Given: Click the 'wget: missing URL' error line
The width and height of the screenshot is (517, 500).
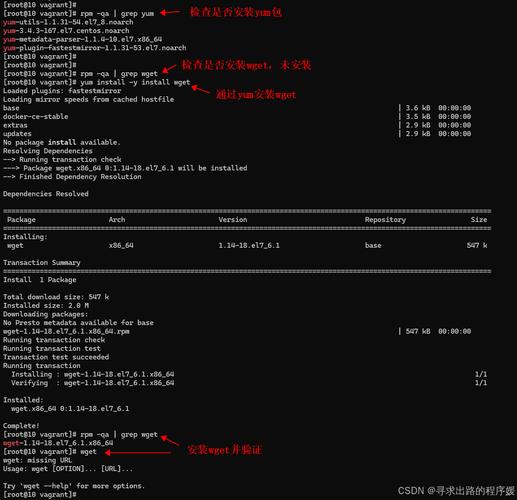Looking at the screenshot, I should pos(37,460).
